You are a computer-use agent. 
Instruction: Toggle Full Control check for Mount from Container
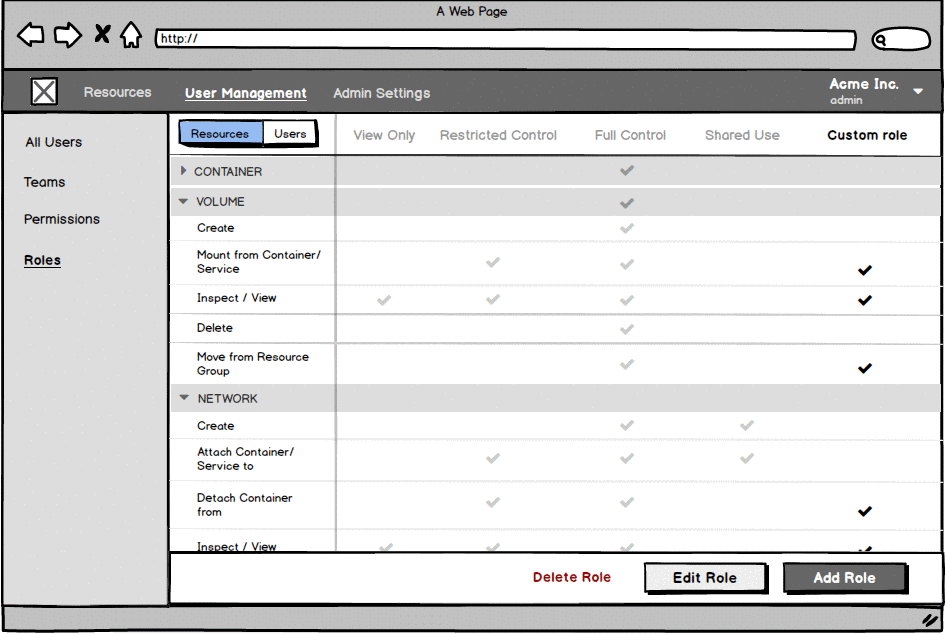[x=627, y=264]
